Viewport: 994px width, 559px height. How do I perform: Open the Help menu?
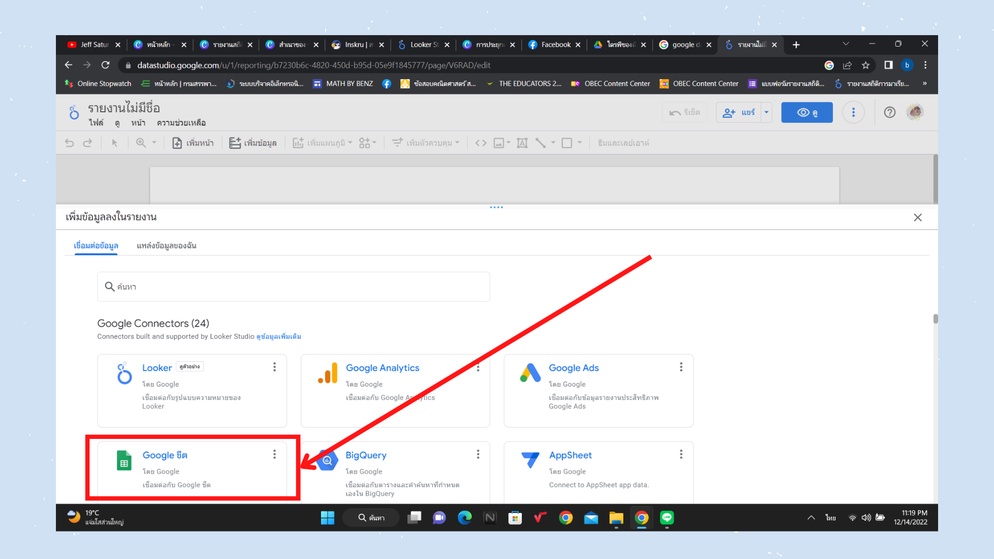[181, 123]
